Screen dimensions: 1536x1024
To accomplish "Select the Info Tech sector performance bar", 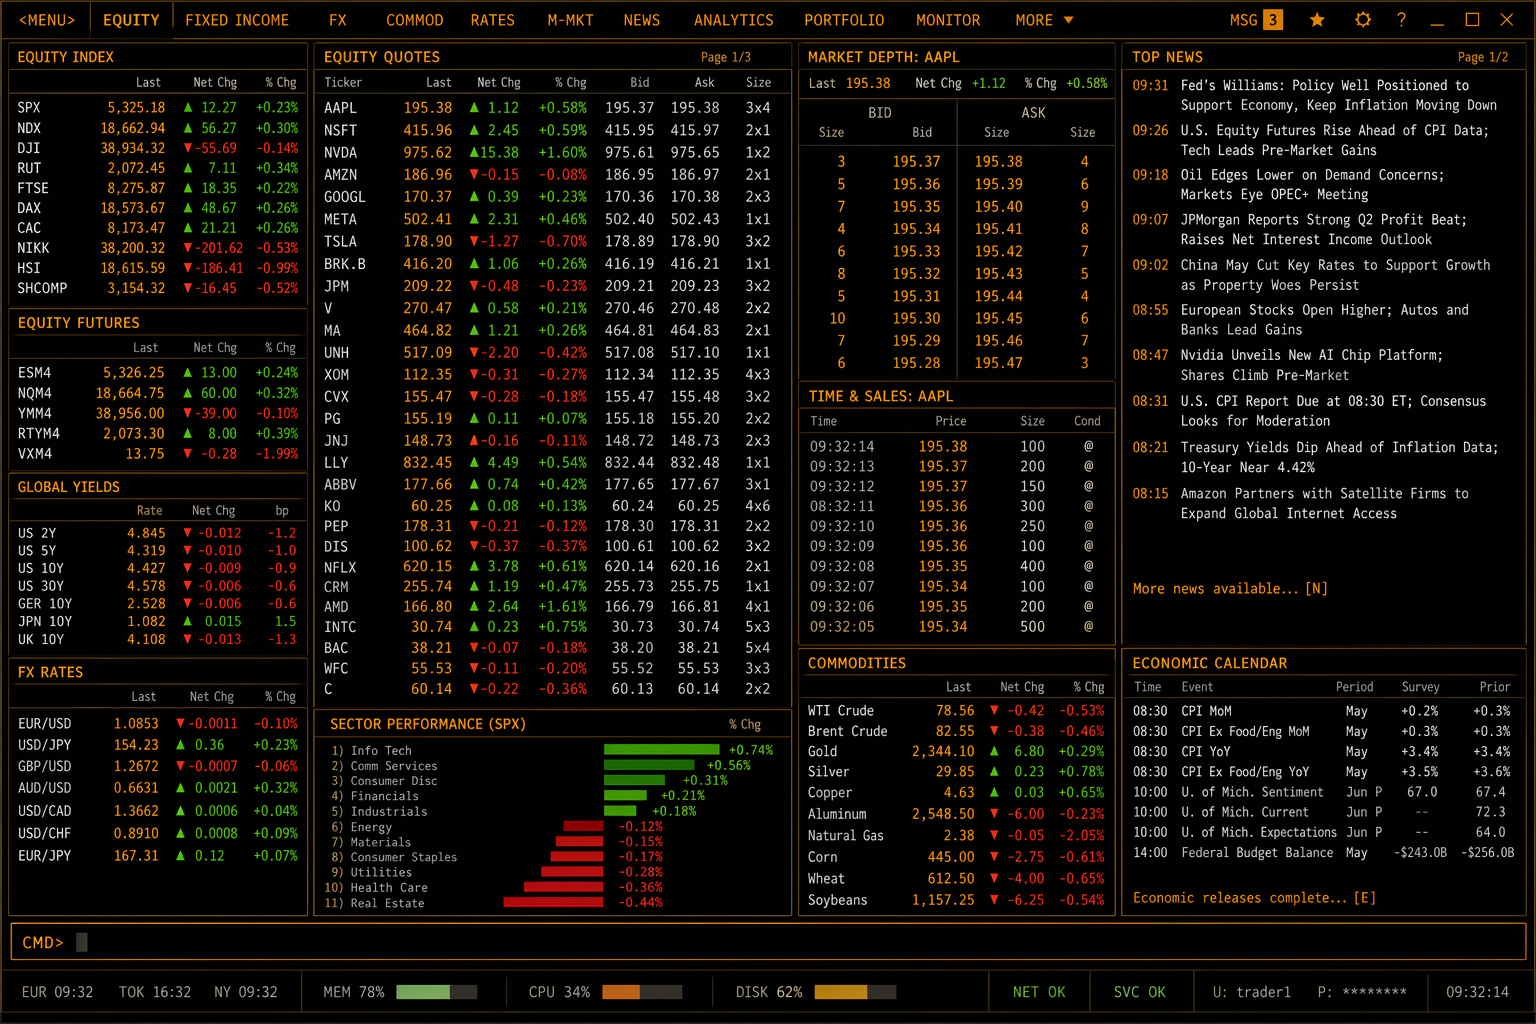I will click(x=661, y=750).
